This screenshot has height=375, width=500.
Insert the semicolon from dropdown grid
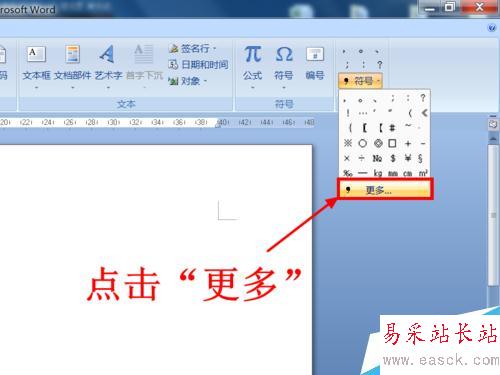point(393,98)
